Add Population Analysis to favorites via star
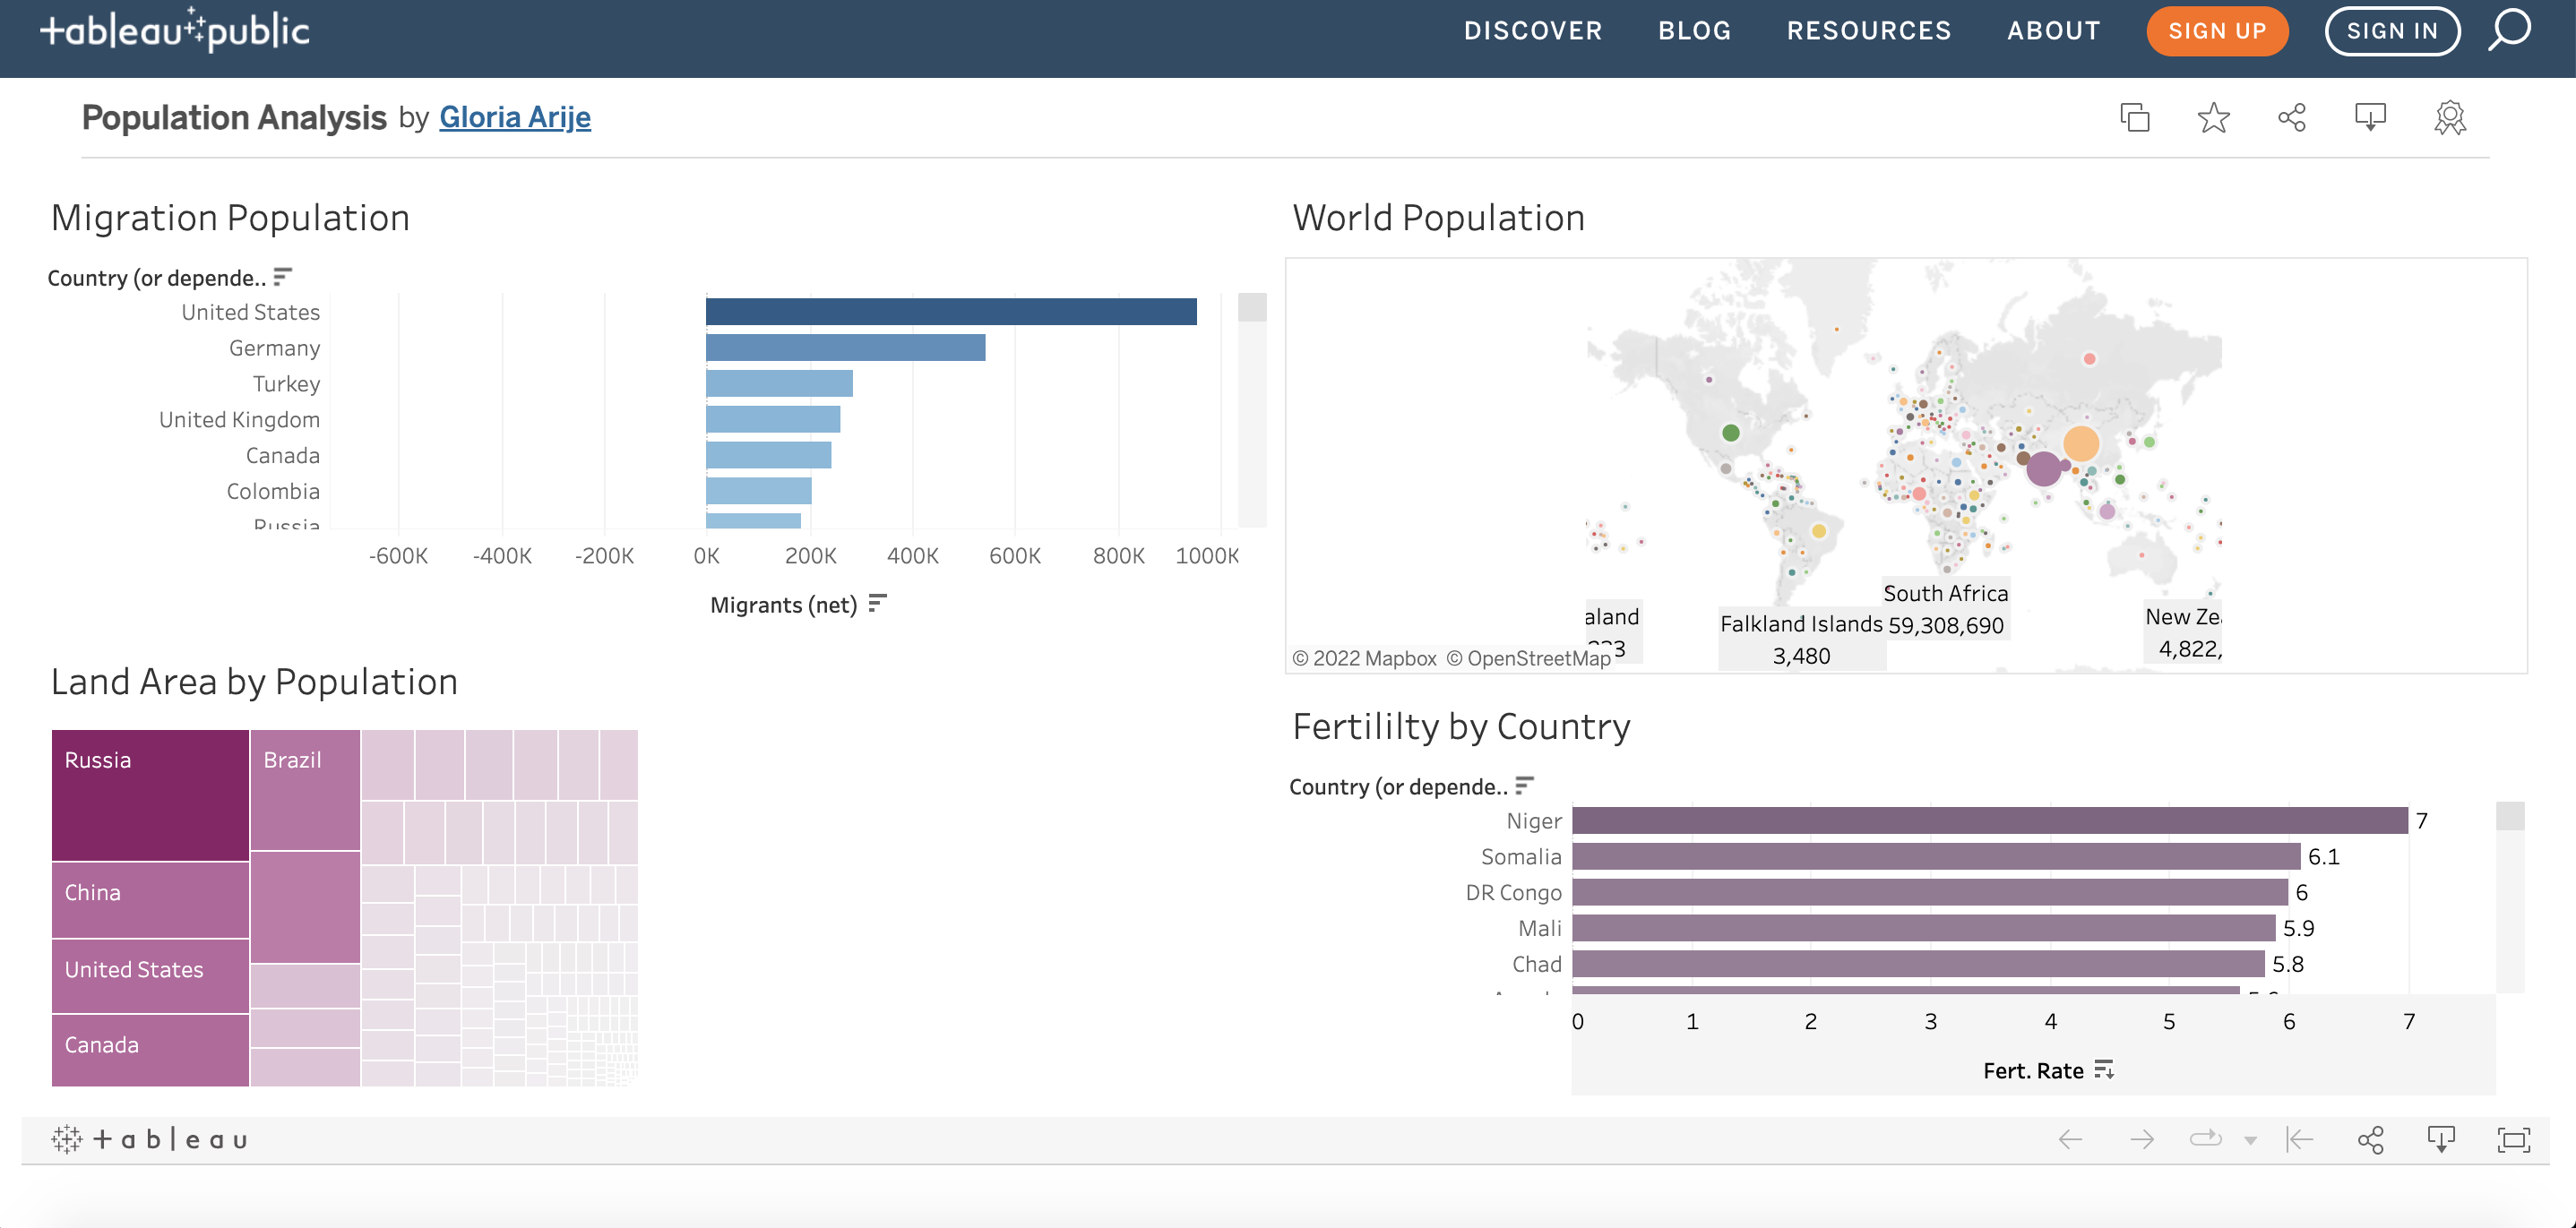The image size is (2576, 1228). (x=2213, y=117)
